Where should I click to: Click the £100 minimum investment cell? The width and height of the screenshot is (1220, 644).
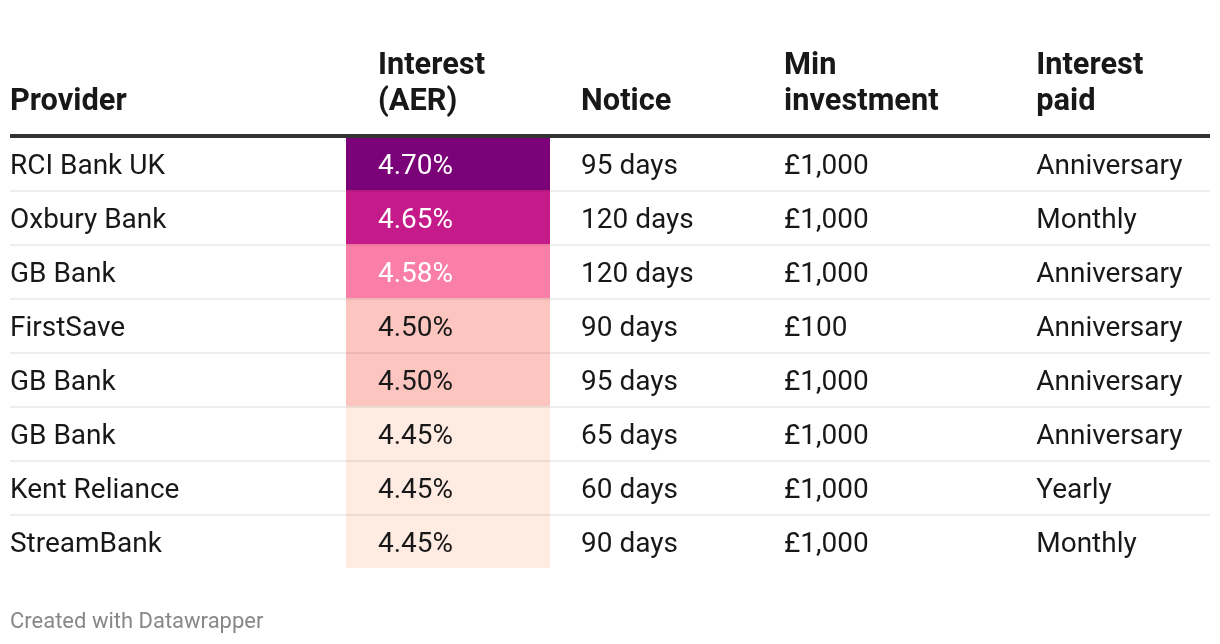815,327
